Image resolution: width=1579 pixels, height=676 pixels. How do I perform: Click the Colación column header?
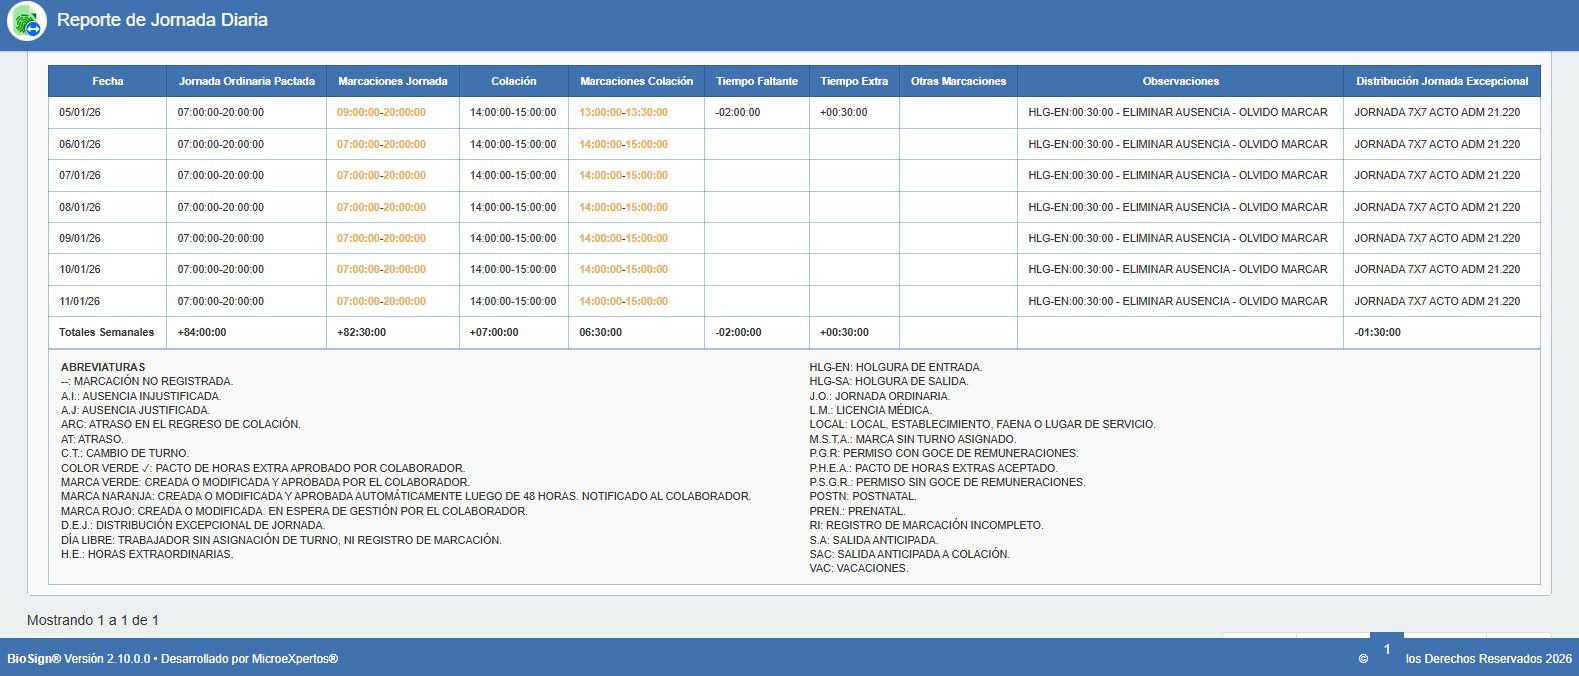tap(514, 81)
